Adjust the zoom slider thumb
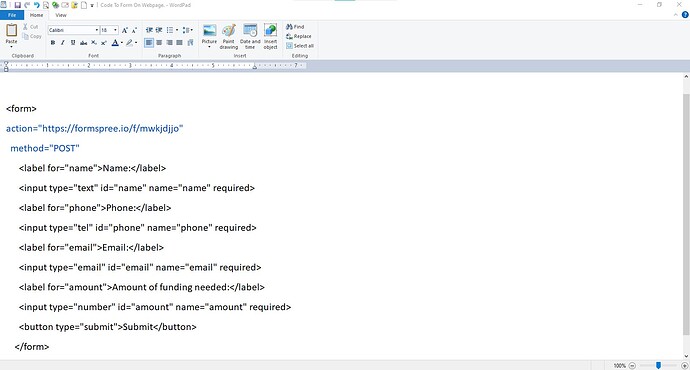The image size is (690, 370). click(658, 366)
